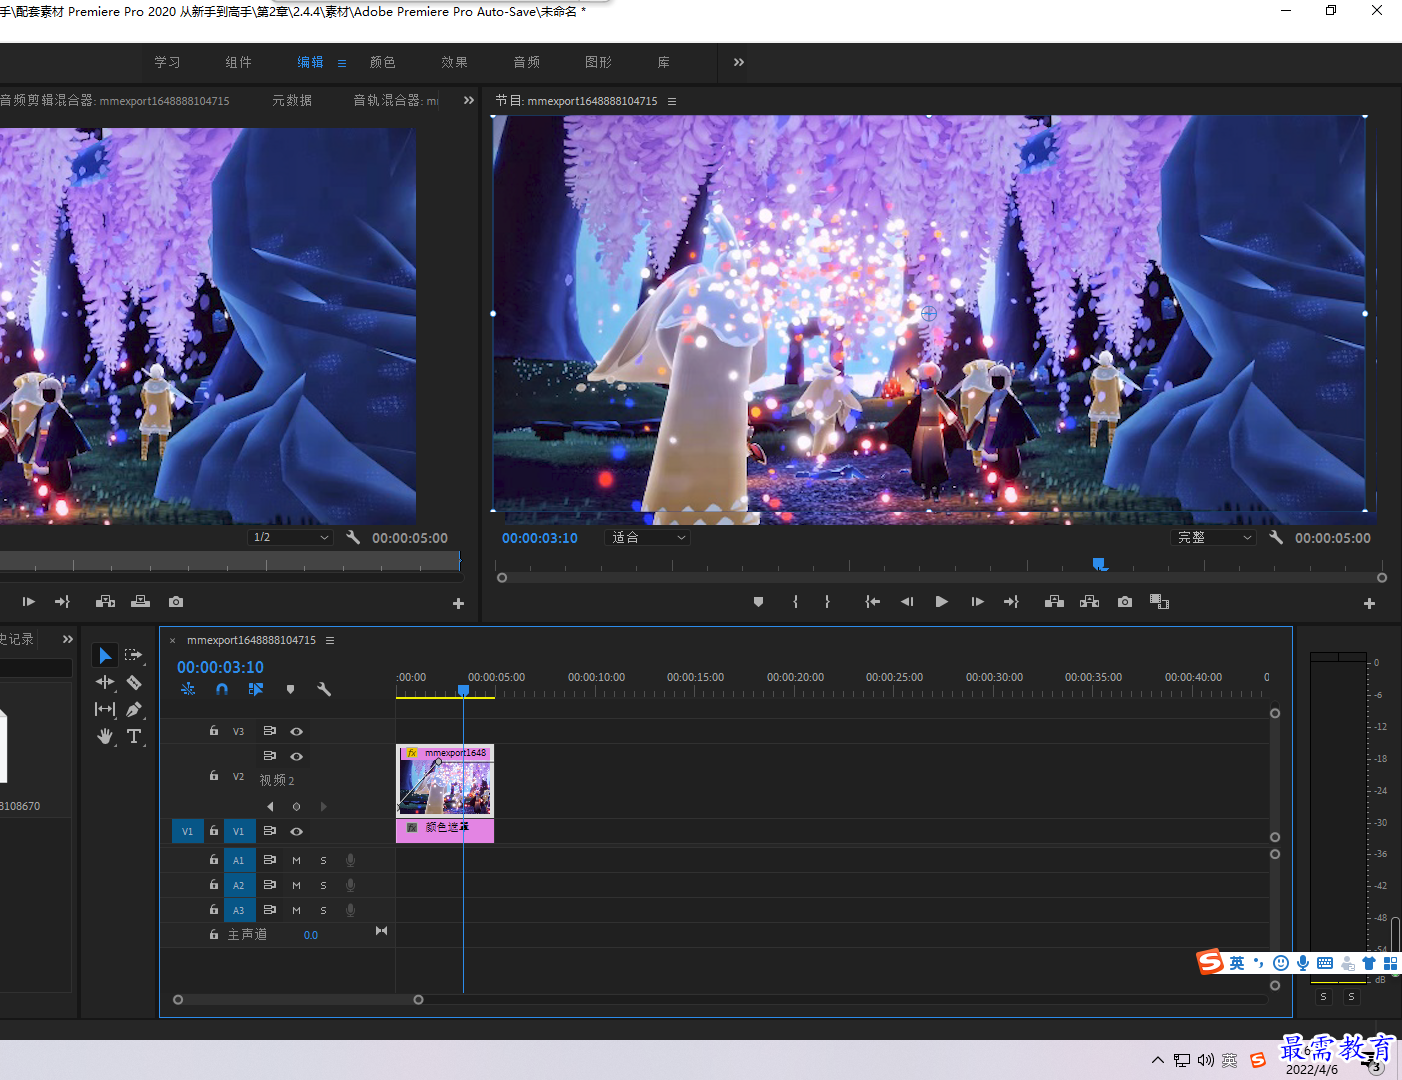
Task: Open Source monitor button editor plus icon
Action: pyautogui.click(x=458, y=603)
